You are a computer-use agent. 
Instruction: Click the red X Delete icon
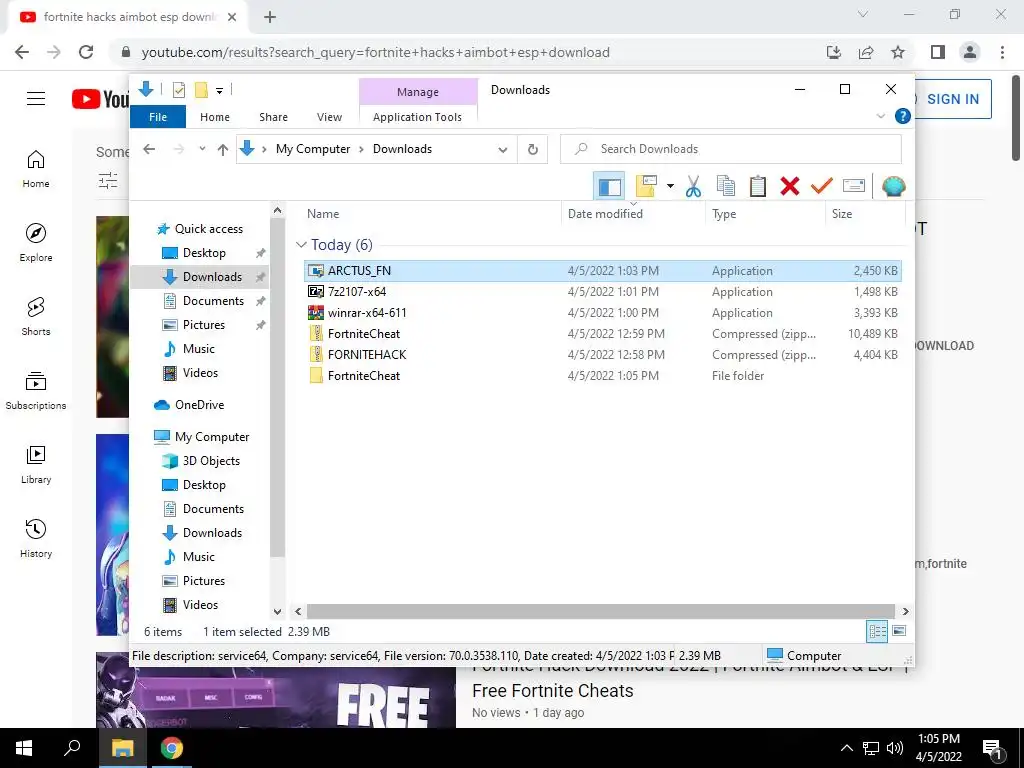(790, 186)
